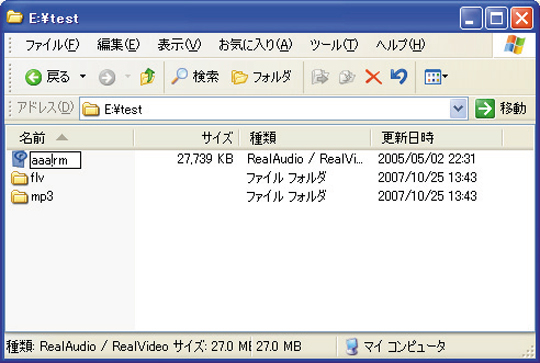Screen dimensions: 540x363
Task: Open the 編集(E) menu
Action: pyautogui.click(x=118, y=45)
